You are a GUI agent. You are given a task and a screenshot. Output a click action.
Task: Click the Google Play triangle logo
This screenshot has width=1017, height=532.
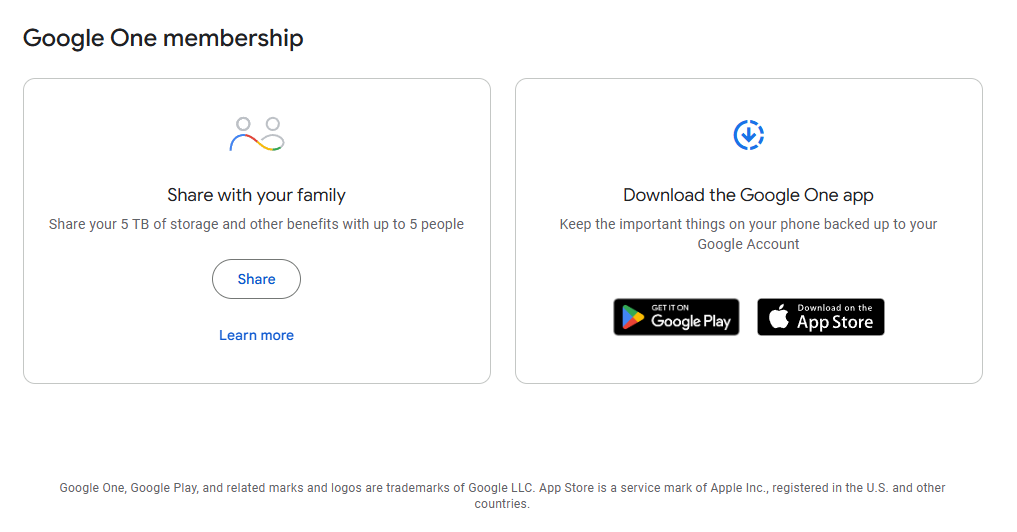632,317
